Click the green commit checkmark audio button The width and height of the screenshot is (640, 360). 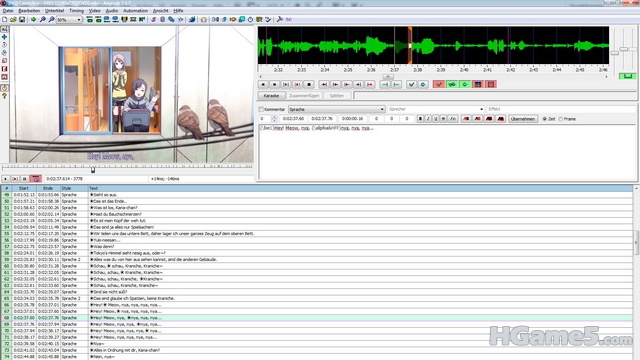coord(411,84)
